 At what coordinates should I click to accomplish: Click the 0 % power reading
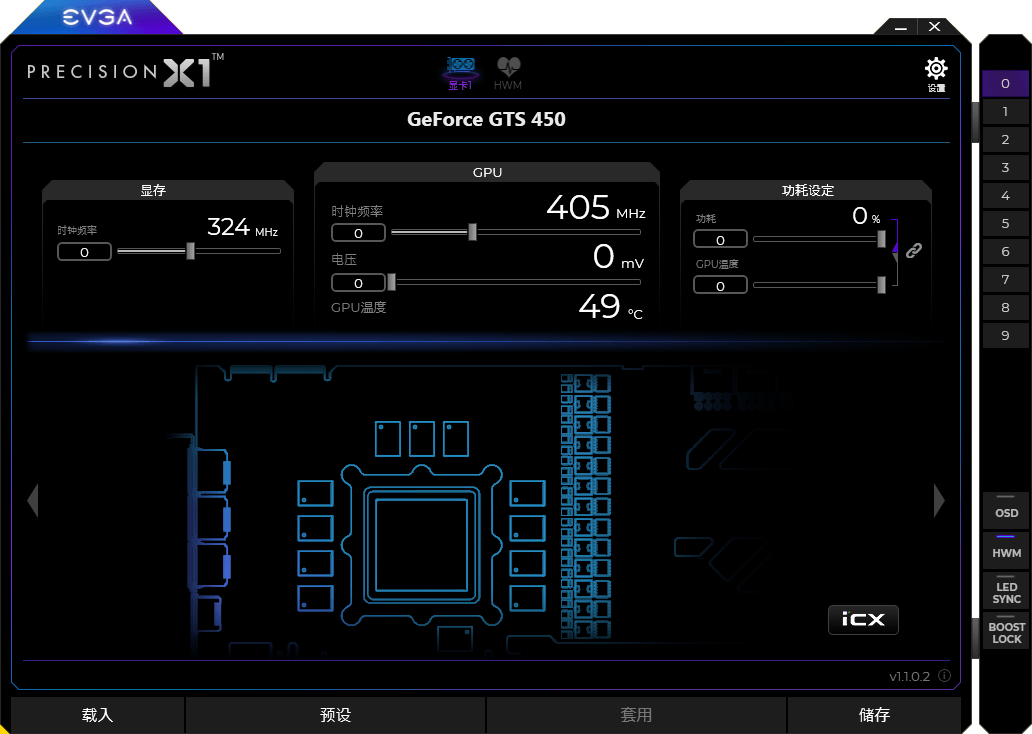[x=865, y=216]
